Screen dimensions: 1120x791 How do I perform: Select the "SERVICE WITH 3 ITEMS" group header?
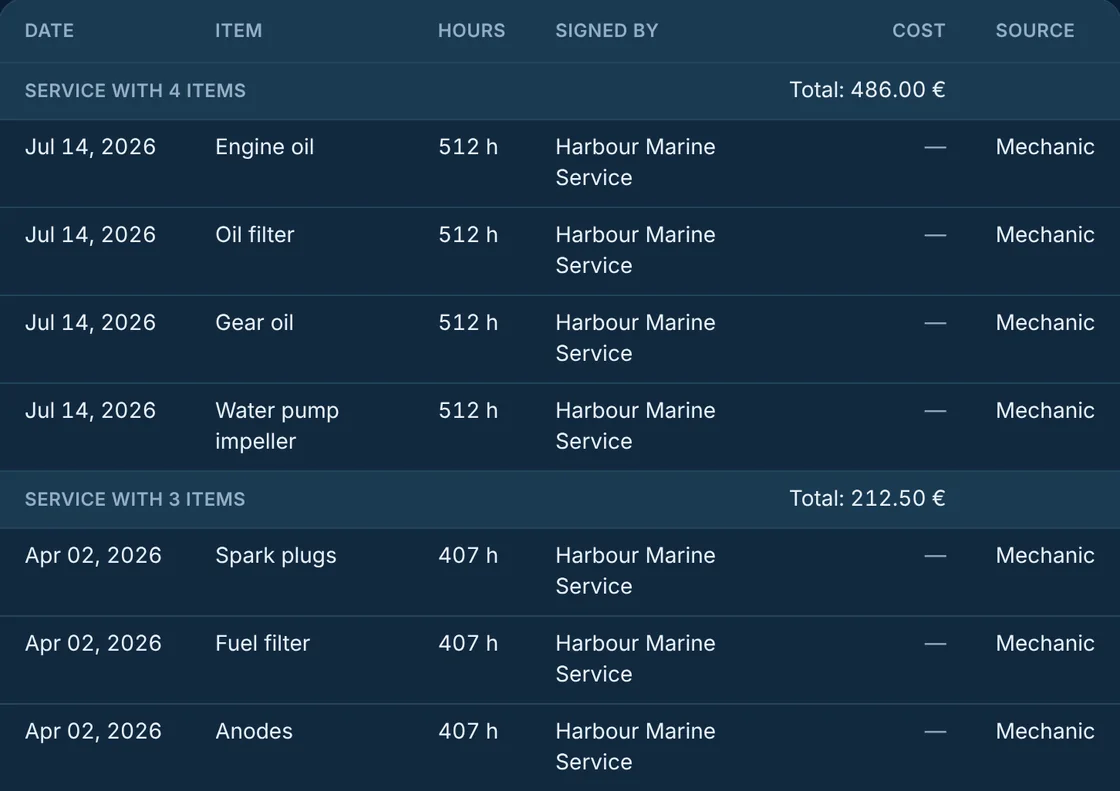[x=135, y=499]
